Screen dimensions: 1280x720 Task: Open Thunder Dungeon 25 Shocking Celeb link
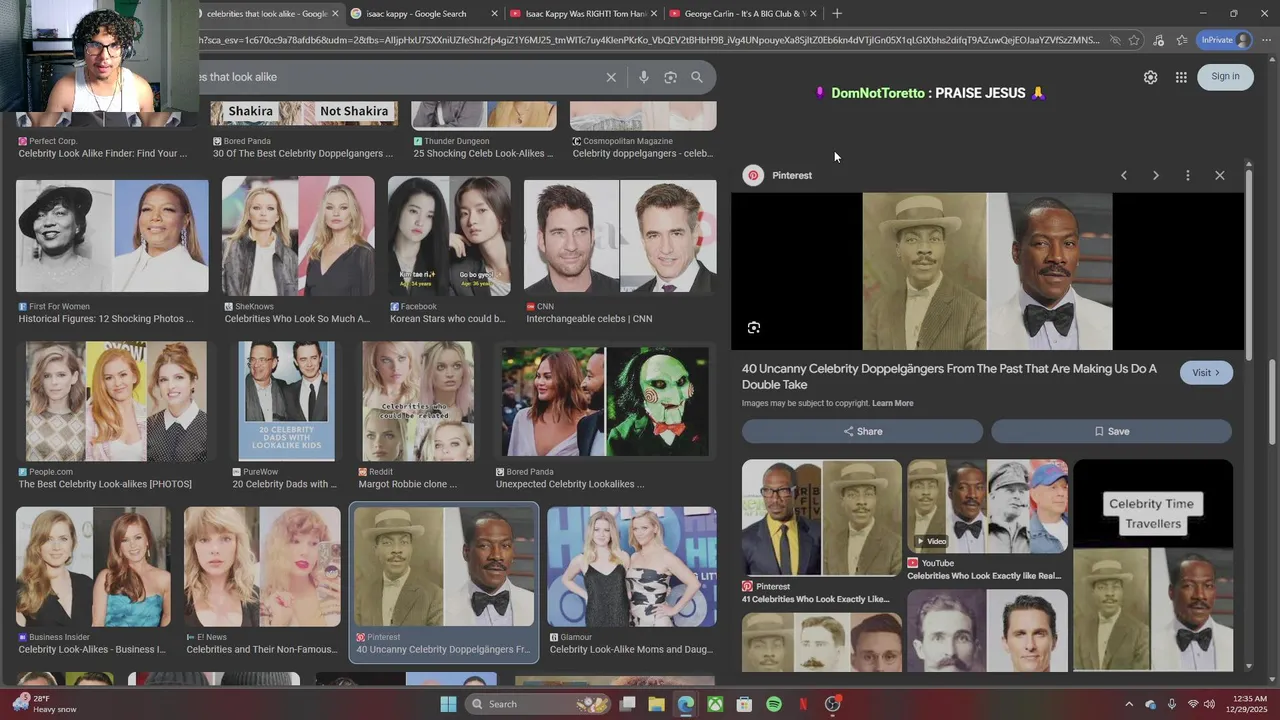coord(483,153)
